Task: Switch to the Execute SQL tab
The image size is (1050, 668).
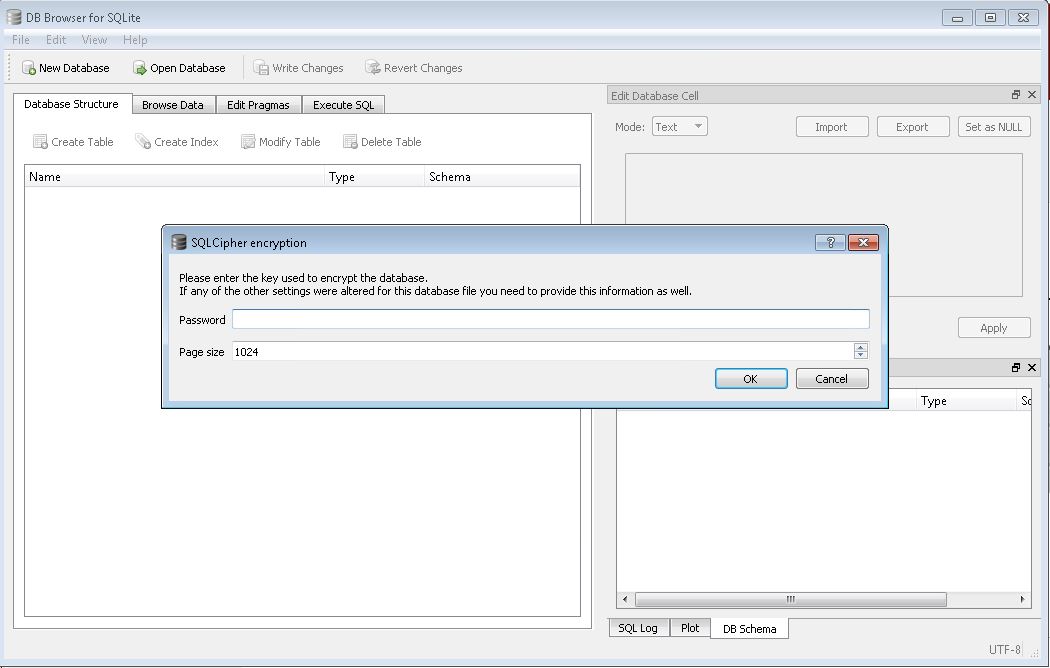Action: (344, 104)
